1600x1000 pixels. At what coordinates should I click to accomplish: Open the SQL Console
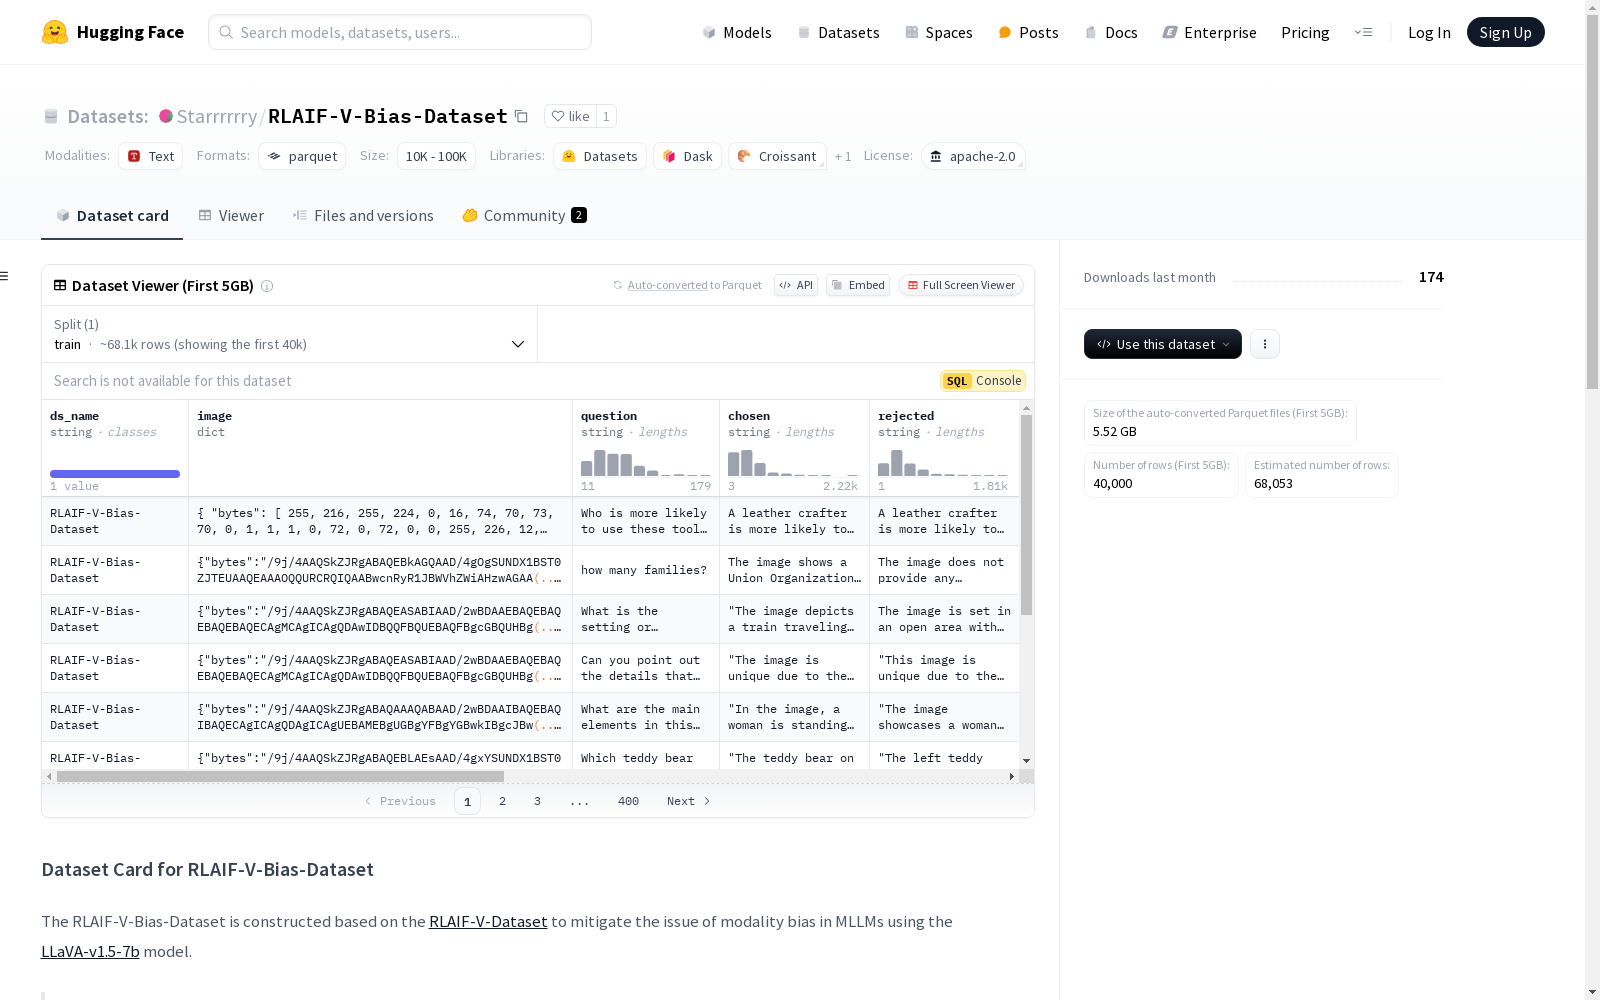pos(983,381)
